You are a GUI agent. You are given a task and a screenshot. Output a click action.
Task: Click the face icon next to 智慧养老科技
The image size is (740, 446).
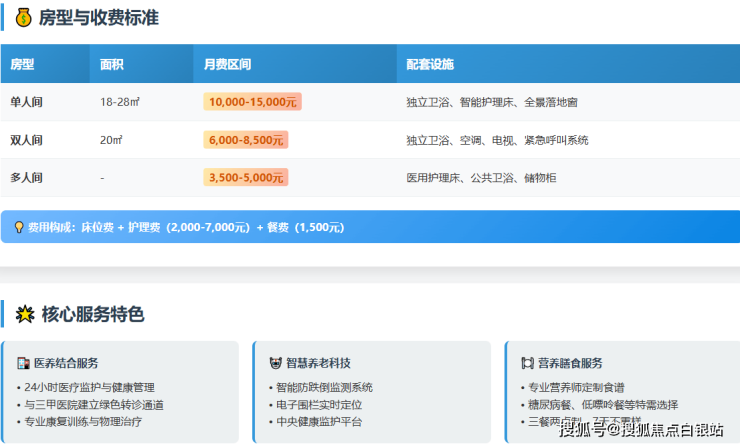277,363
